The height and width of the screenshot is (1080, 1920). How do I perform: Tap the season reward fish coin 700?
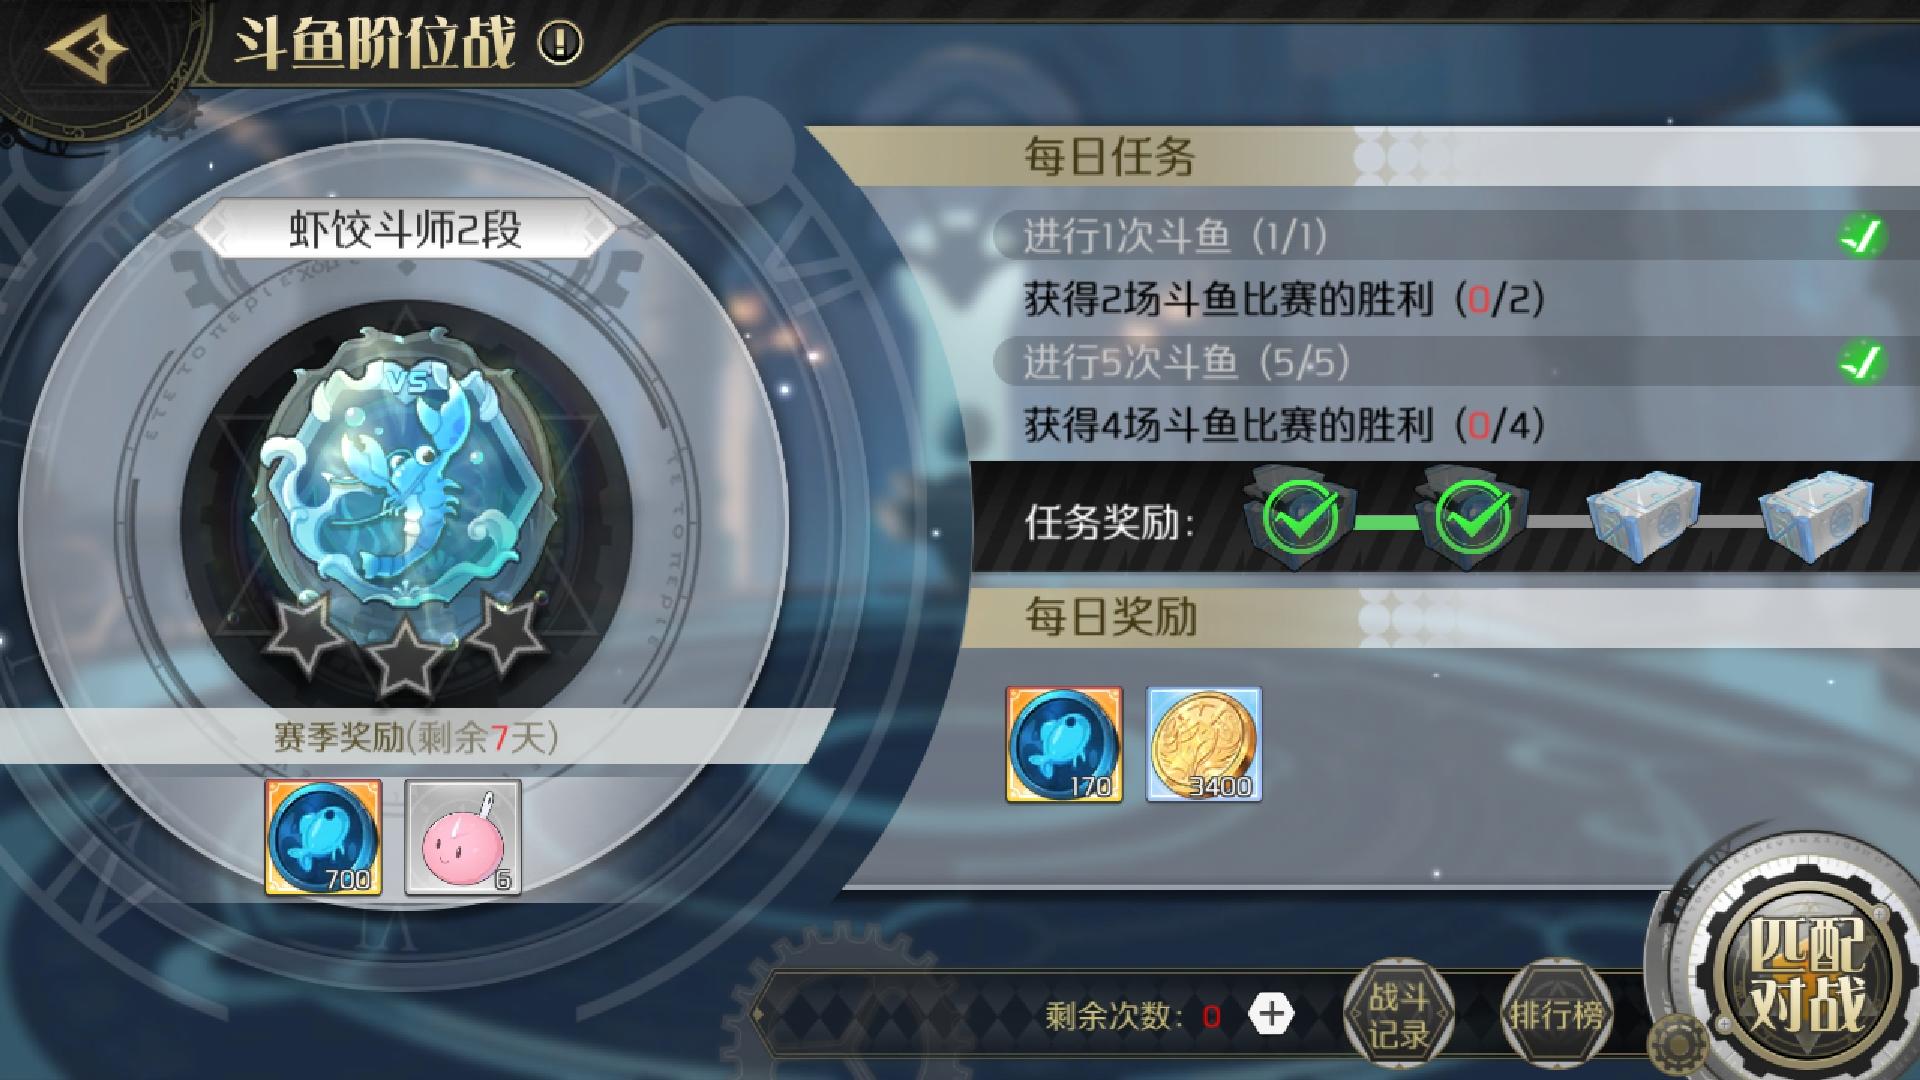[x=323, y=837]
